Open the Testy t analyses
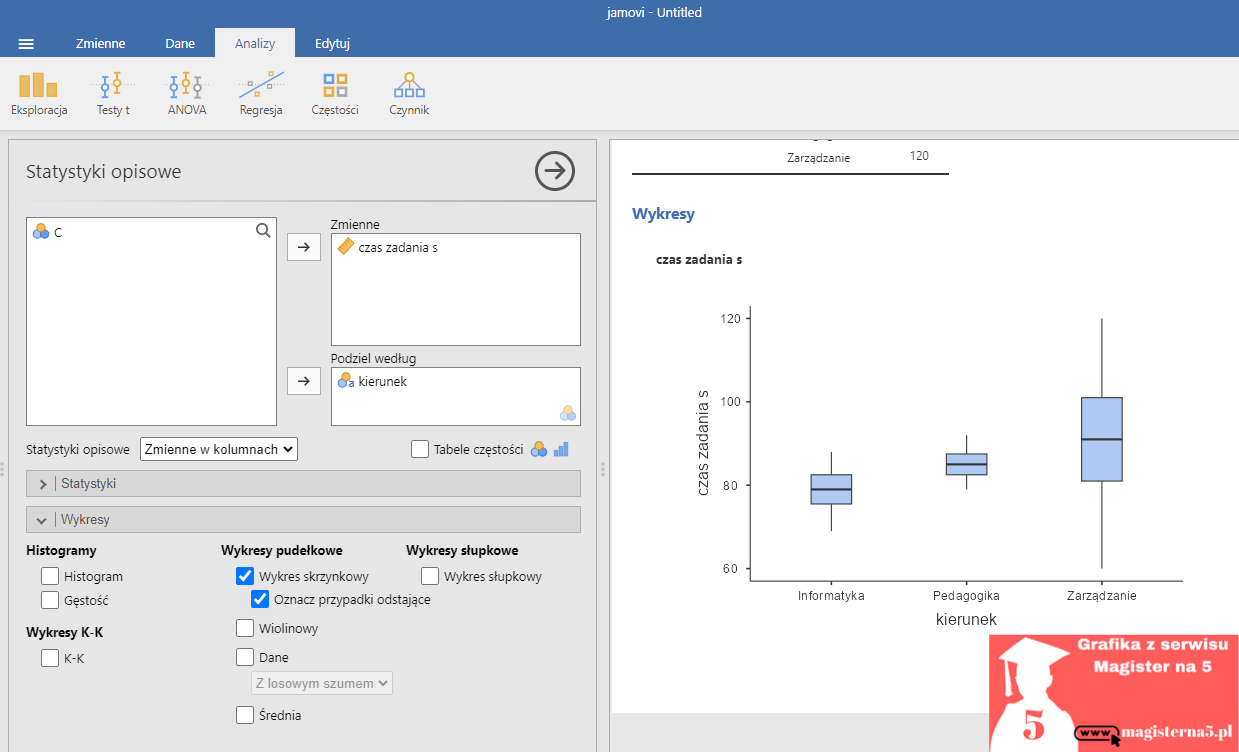Viewport: 1239px width, 752px height. [113, 94]
